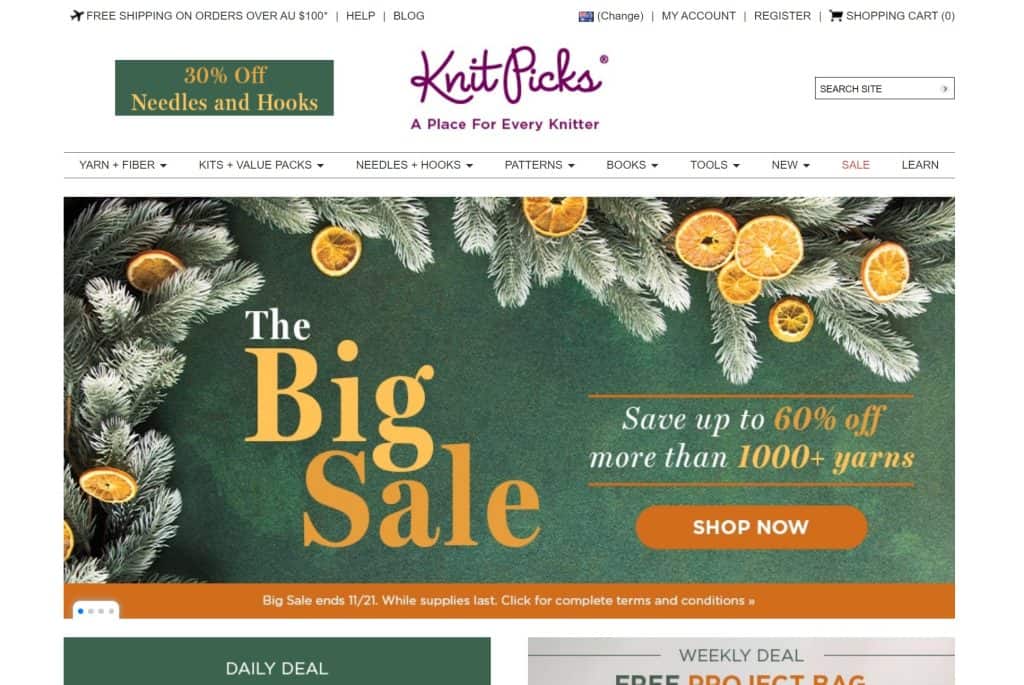Open Big Sale terms and conditions link
Image resolution: width=1024 pixels, height=685 pixels.
tap(509, 600)
